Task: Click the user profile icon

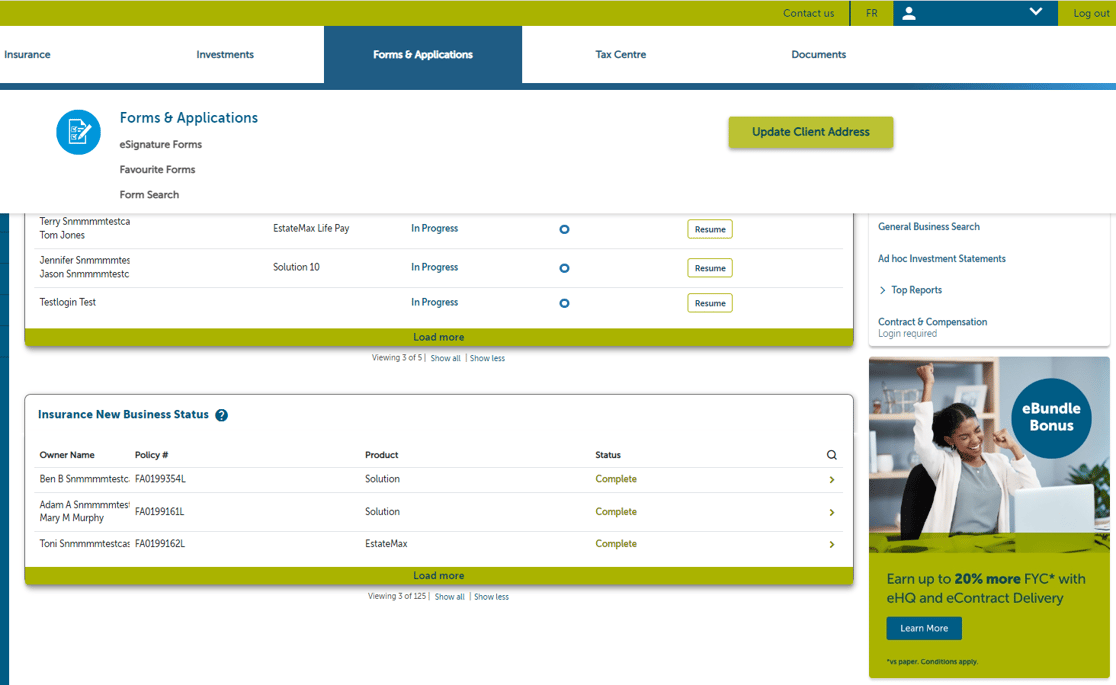Action: point(909,13)
